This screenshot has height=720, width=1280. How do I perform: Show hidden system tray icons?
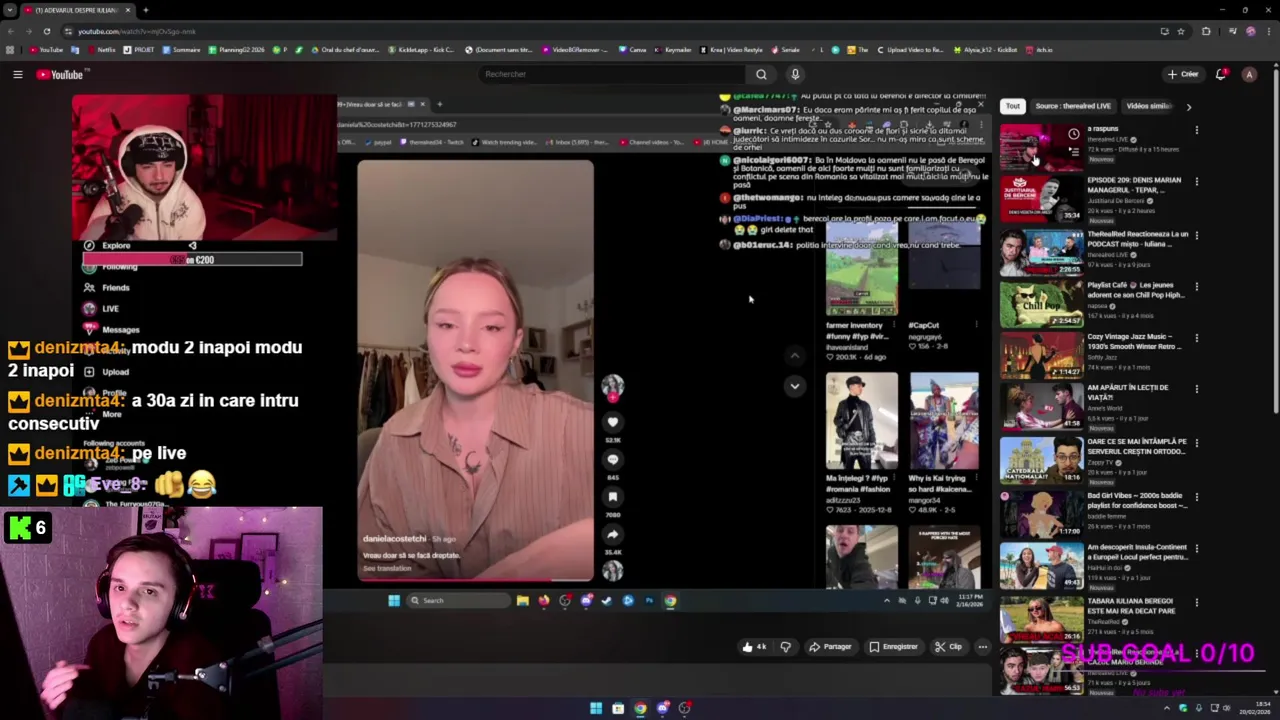click(x=1166, y=708)
